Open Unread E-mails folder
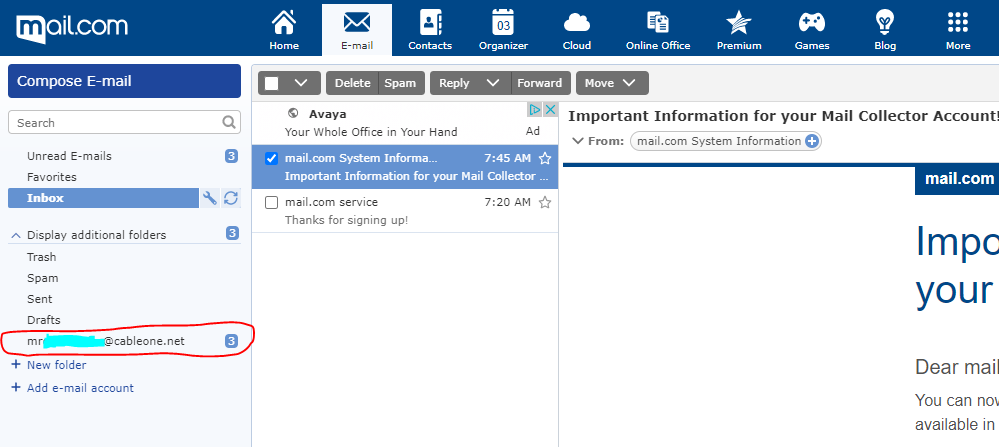 [x=69, y=156]
